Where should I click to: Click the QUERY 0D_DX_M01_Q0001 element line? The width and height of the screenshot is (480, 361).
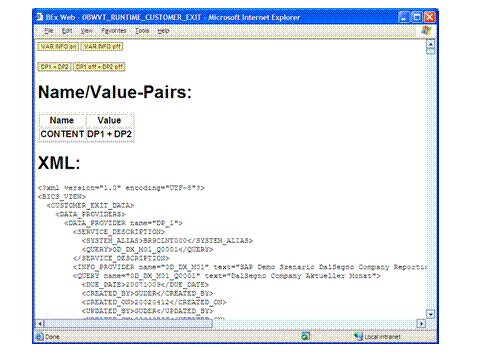(147, 249)
